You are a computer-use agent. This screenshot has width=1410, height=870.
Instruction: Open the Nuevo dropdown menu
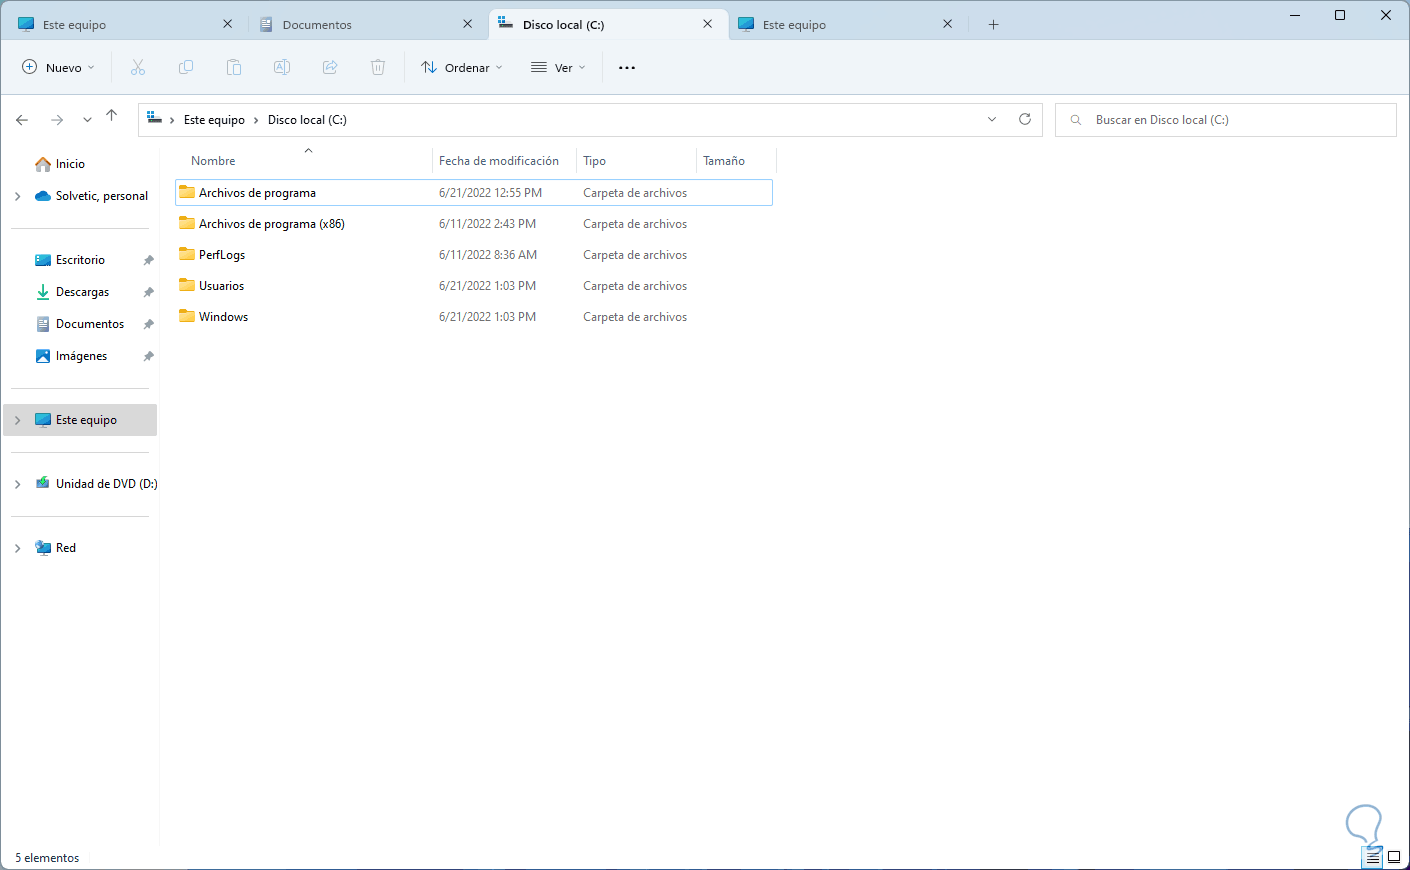click(58, 68)
